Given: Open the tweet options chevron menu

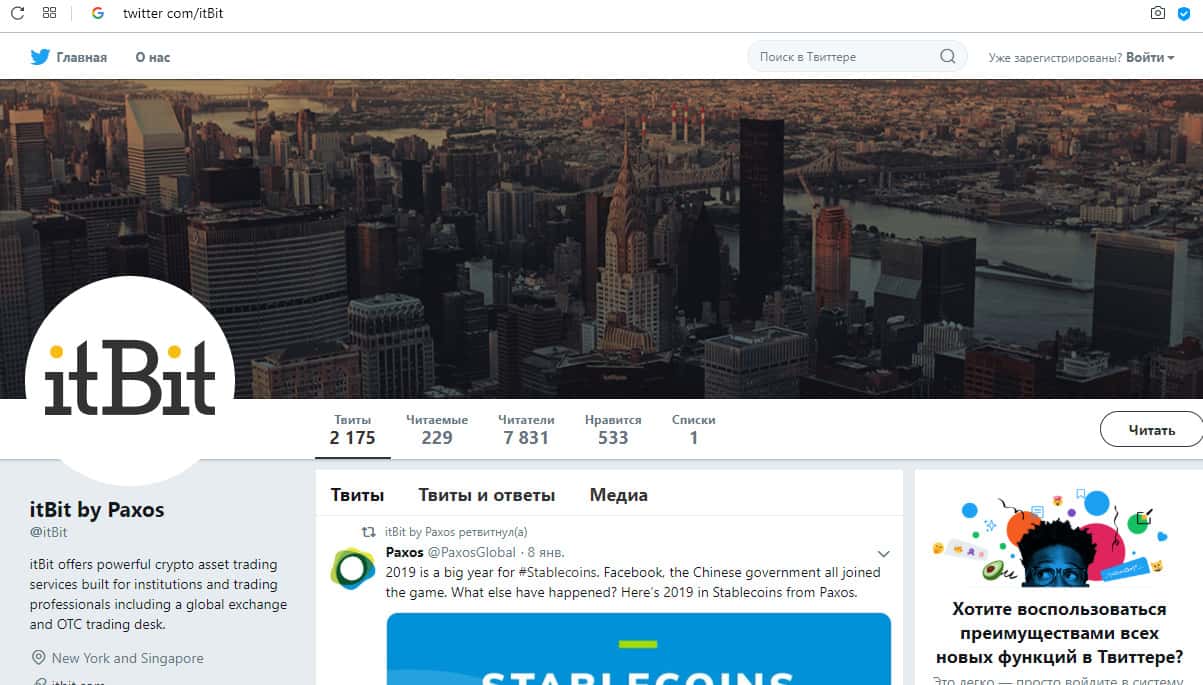Looking at the screenshot, I should (883, 553).
